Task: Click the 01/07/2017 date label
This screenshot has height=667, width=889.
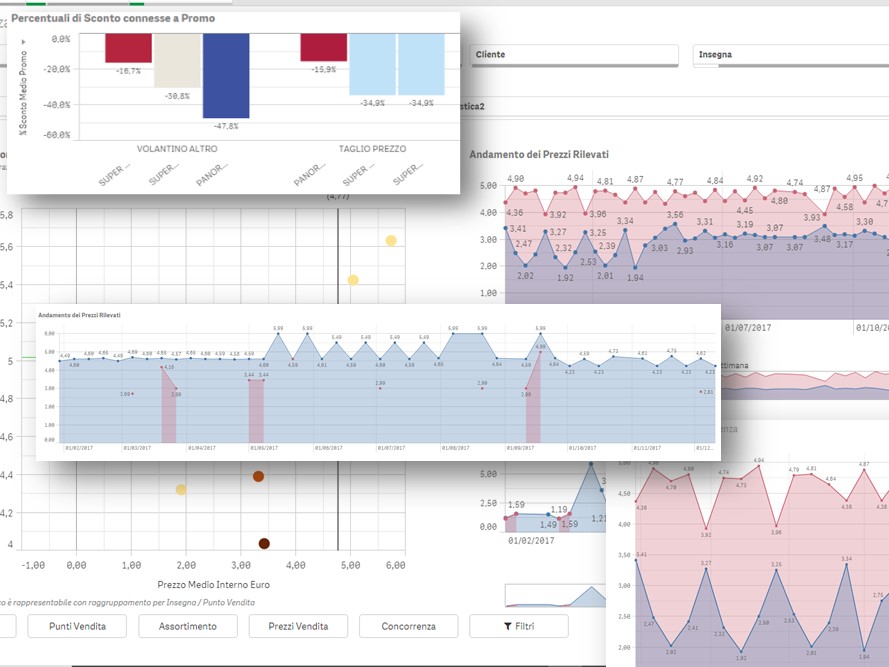Action: pos(748,328)
